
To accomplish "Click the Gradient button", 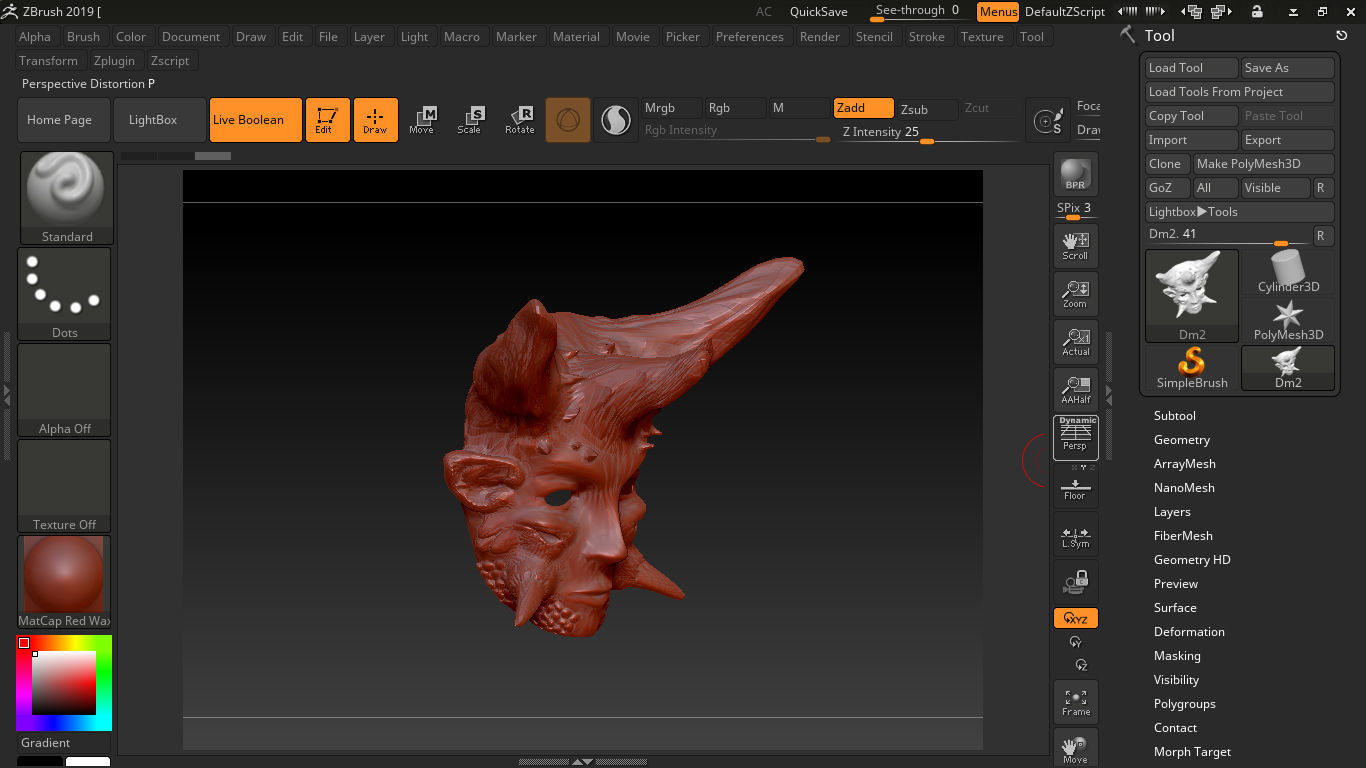I will click(x=64, y=743).
